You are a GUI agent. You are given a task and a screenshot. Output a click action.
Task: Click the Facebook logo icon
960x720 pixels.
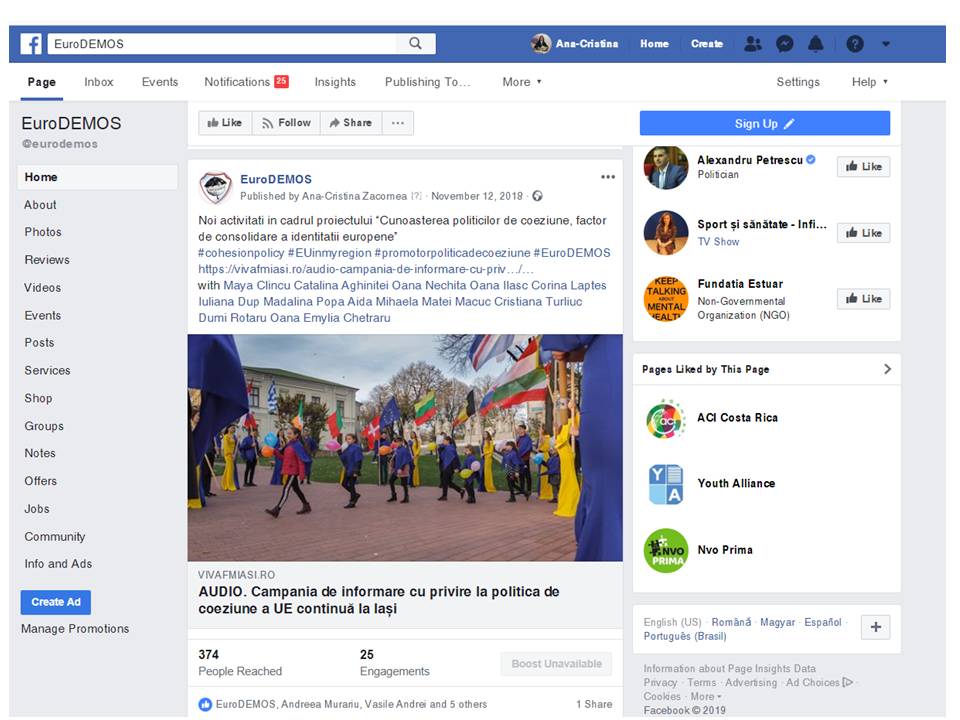31,44
